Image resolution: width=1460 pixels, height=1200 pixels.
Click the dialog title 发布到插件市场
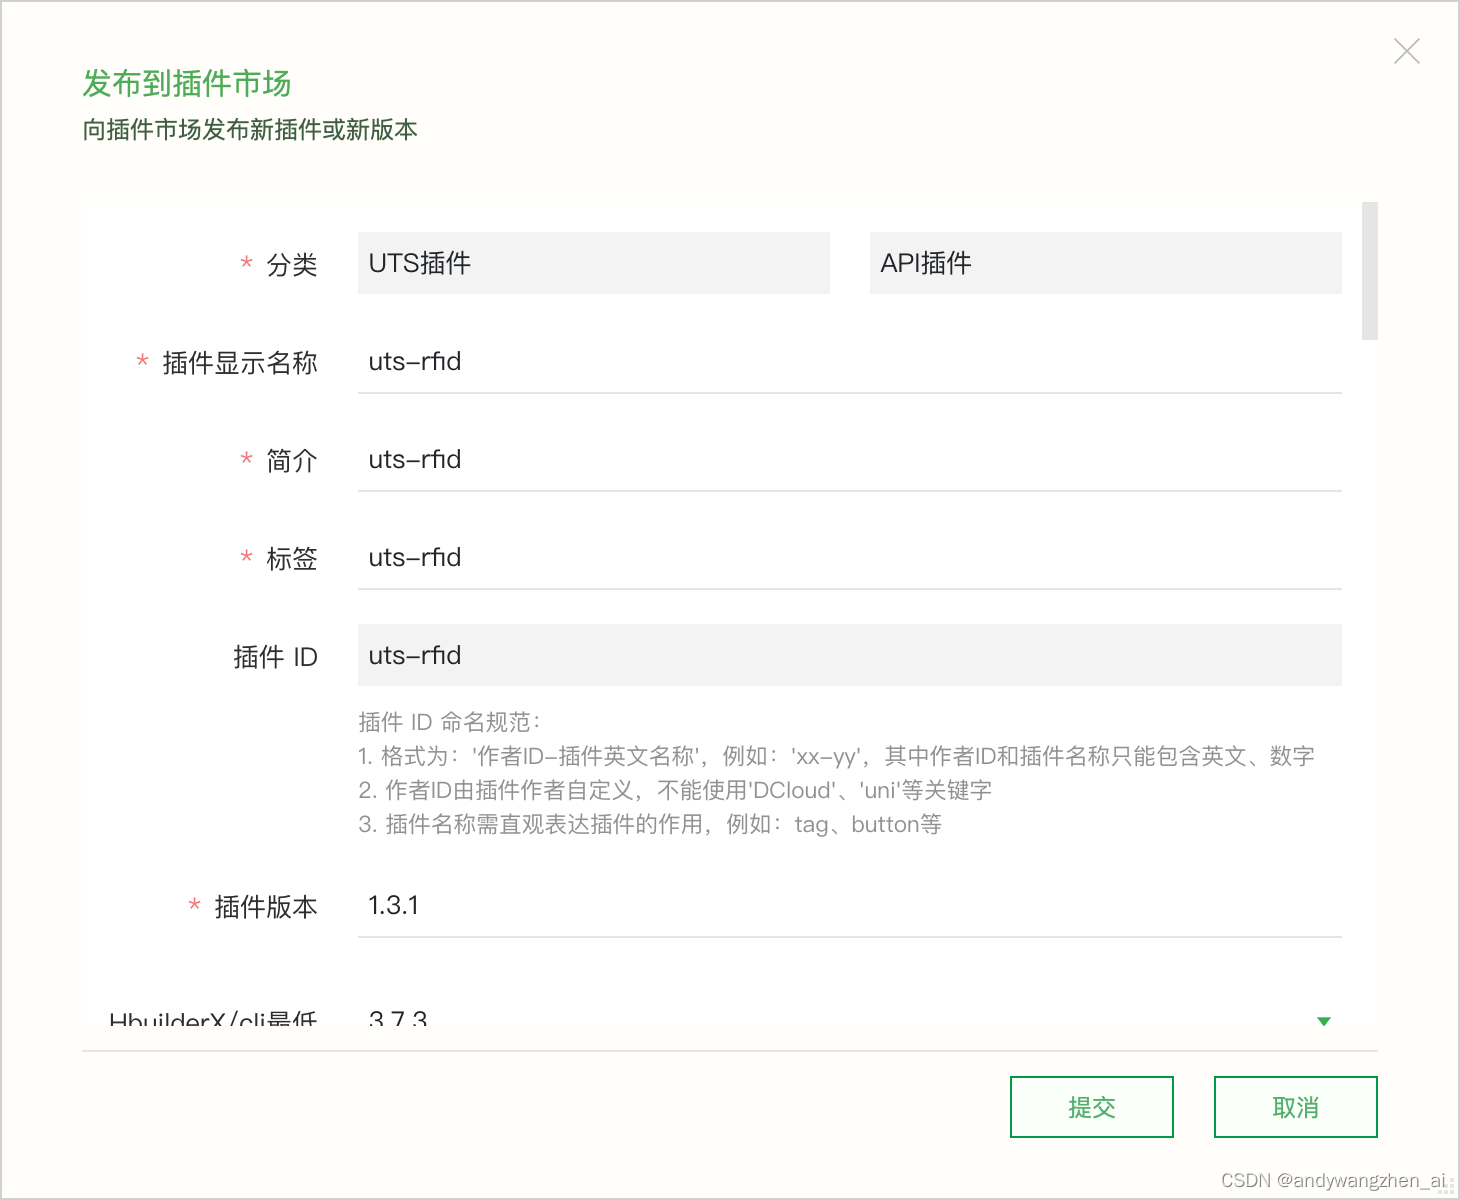point(186,84)
